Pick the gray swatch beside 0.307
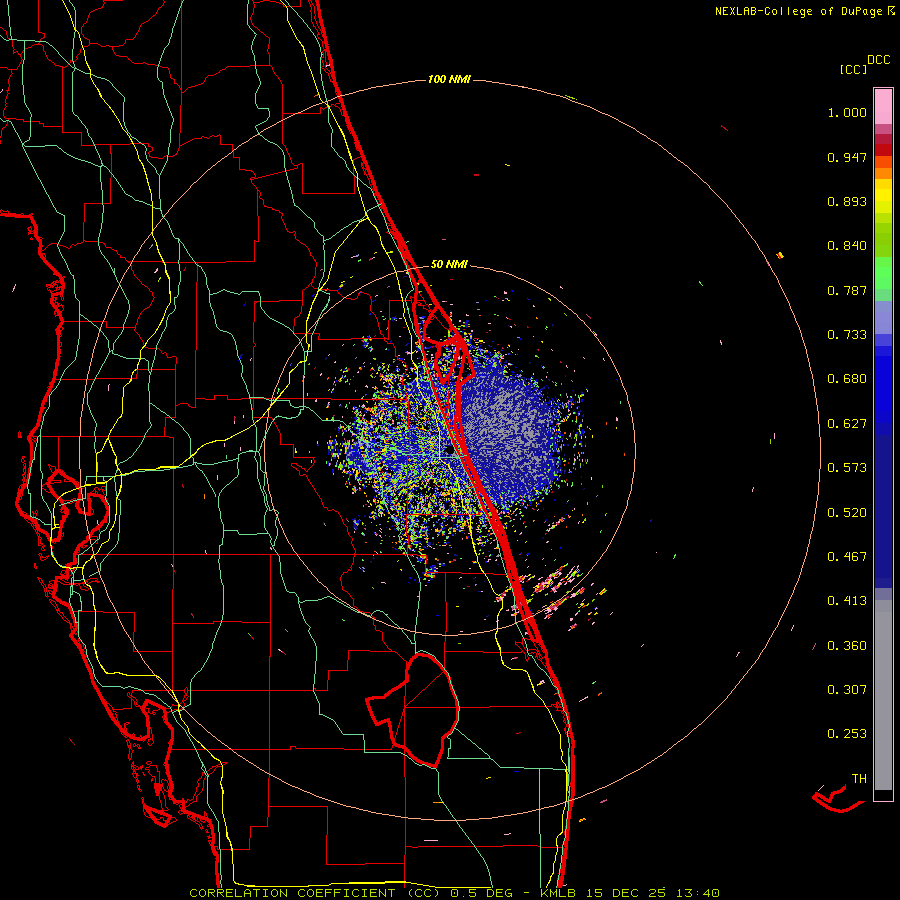900x900 pixels. [883, 695]
